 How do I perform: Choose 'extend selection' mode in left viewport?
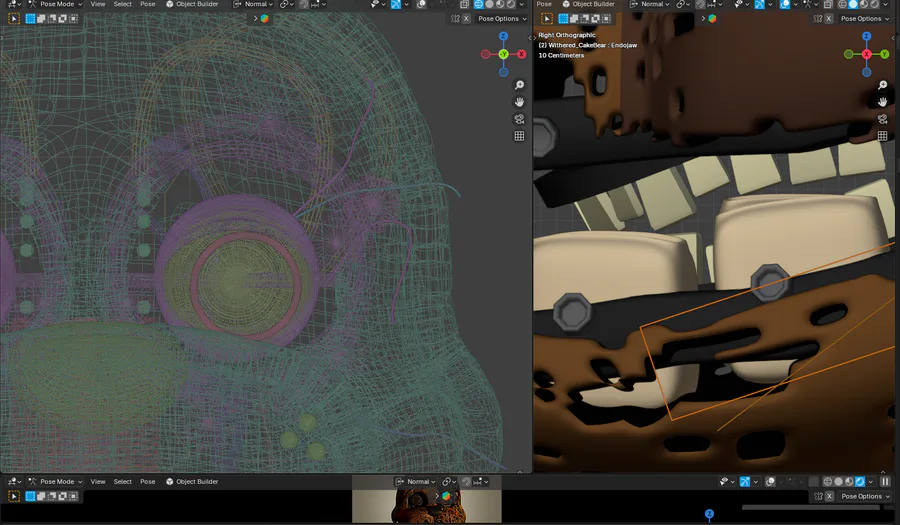tap(41, 18)
